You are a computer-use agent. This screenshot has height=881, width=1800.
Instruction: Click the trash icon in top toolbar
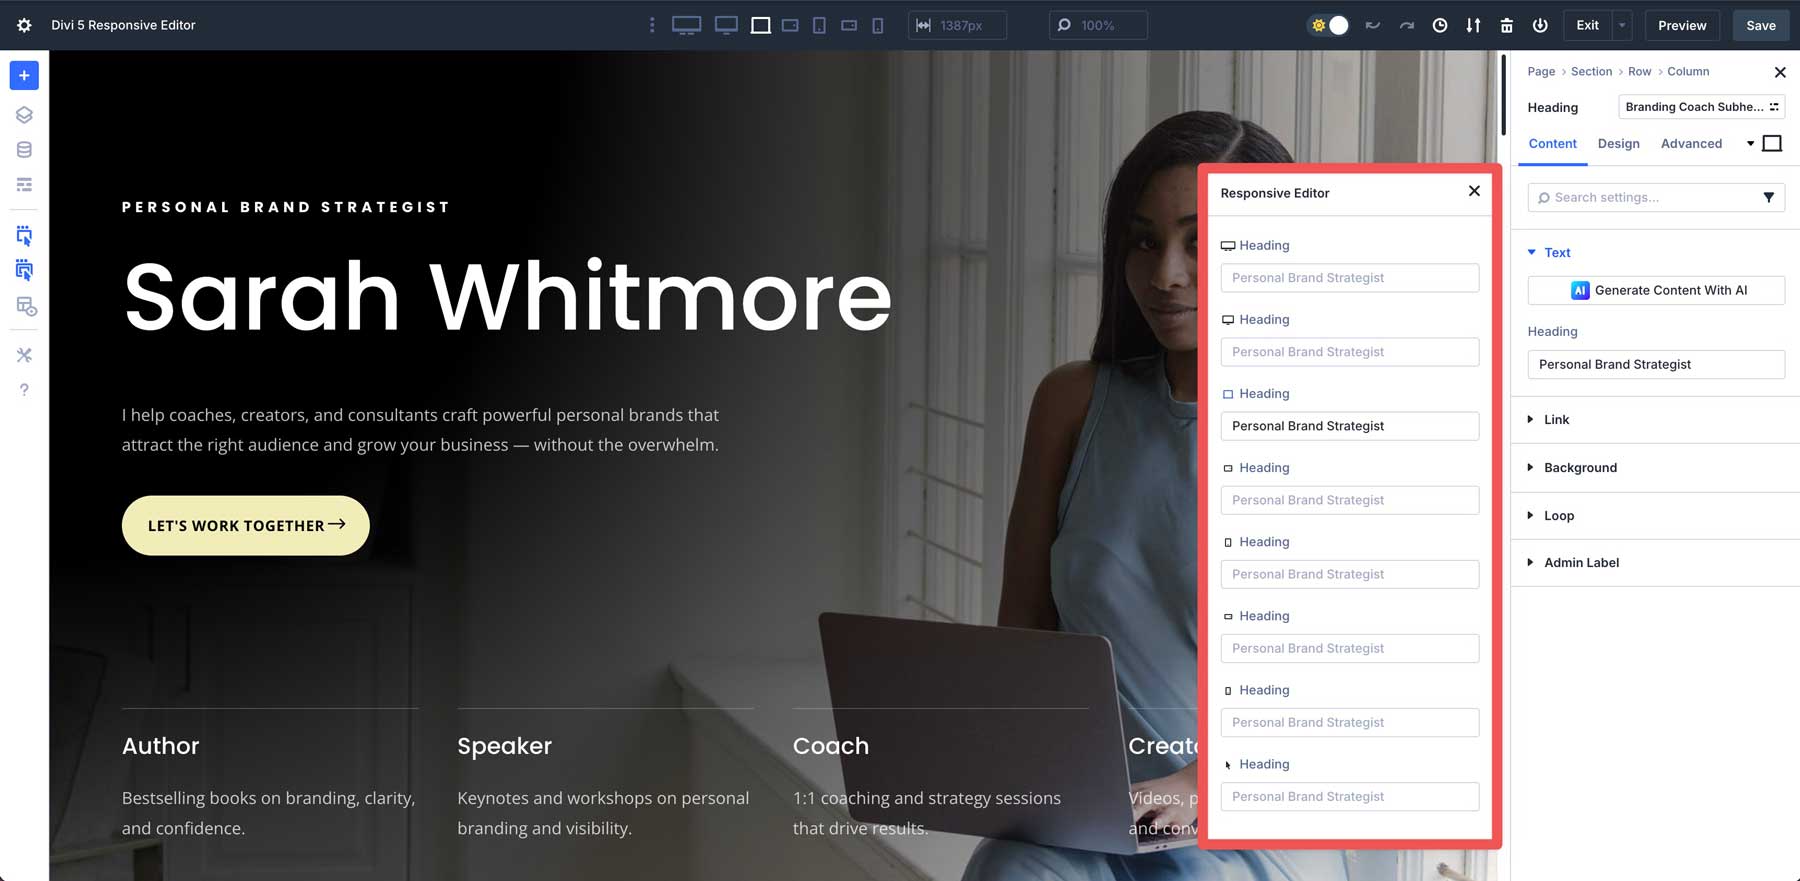[x=1506, y=25]
